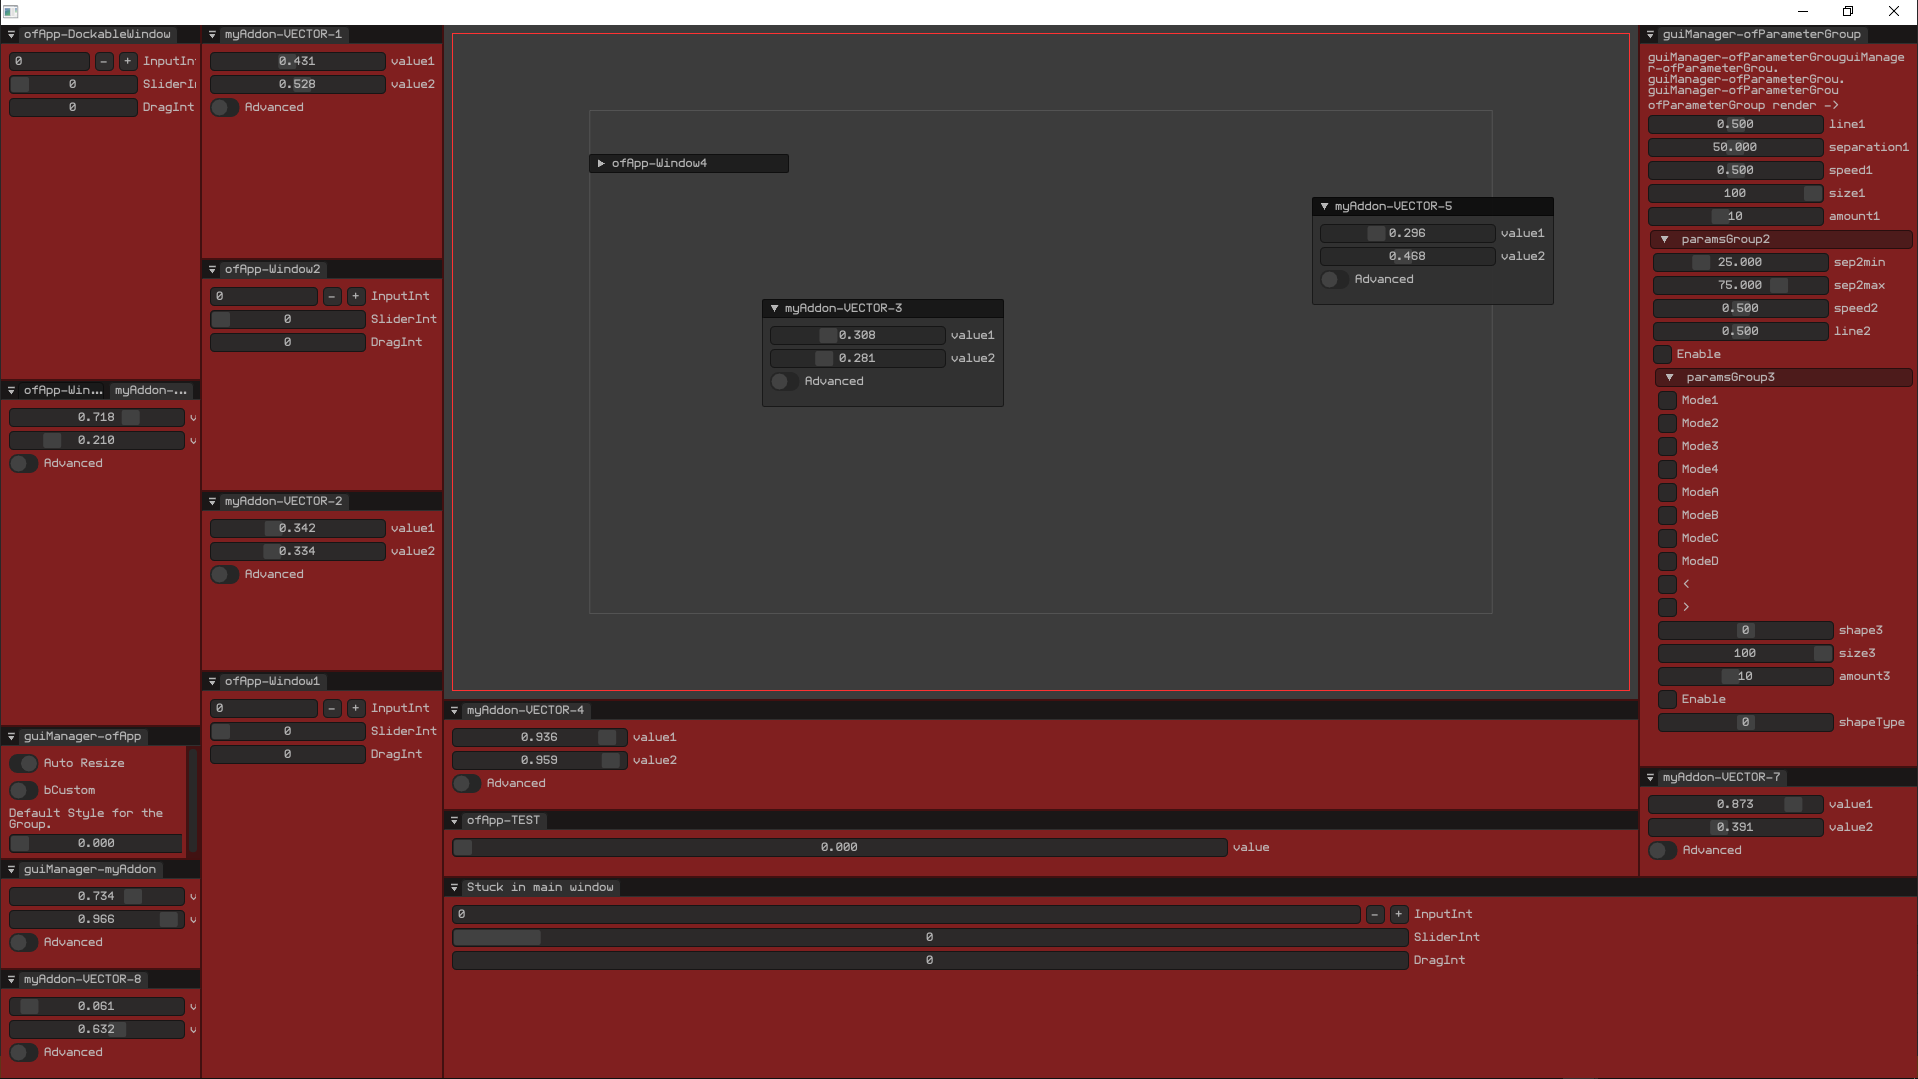This screenshot has height=1079, width=1918.
Task: Collapse paramsGroup2 tree node
Action: tap(1664, 239)
